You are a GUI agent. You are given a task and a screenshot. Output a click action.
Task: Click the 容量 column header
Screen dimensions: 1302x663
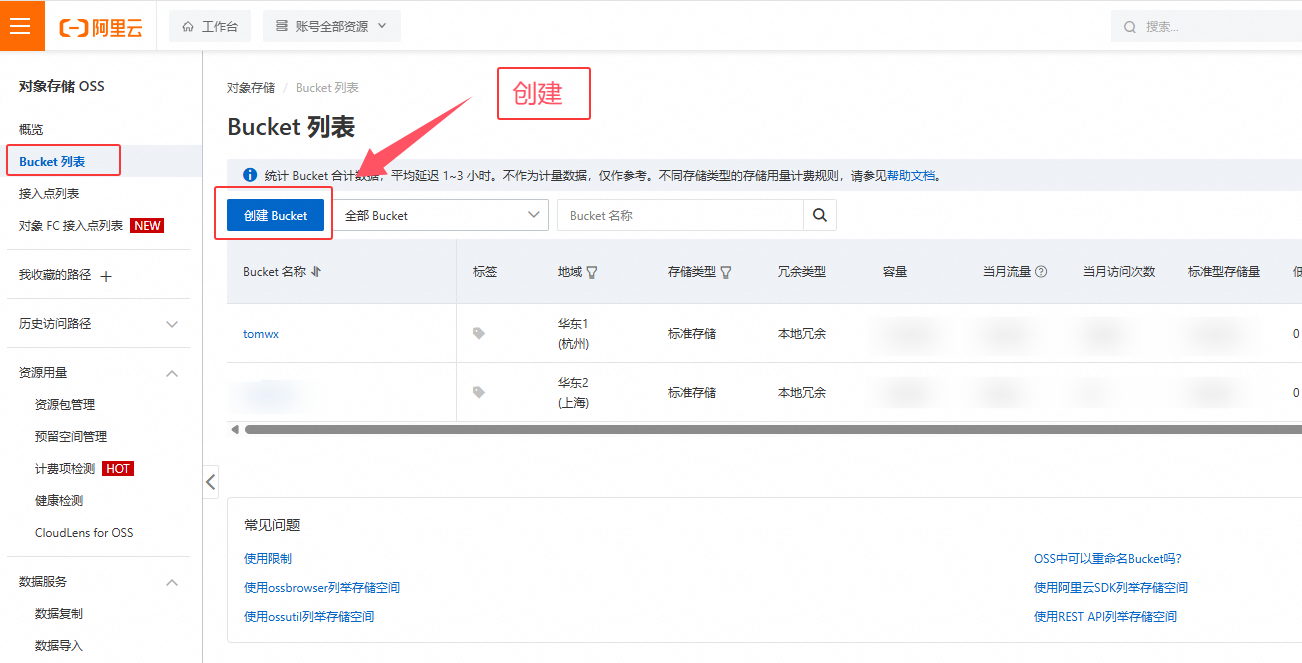click(895, 272)
